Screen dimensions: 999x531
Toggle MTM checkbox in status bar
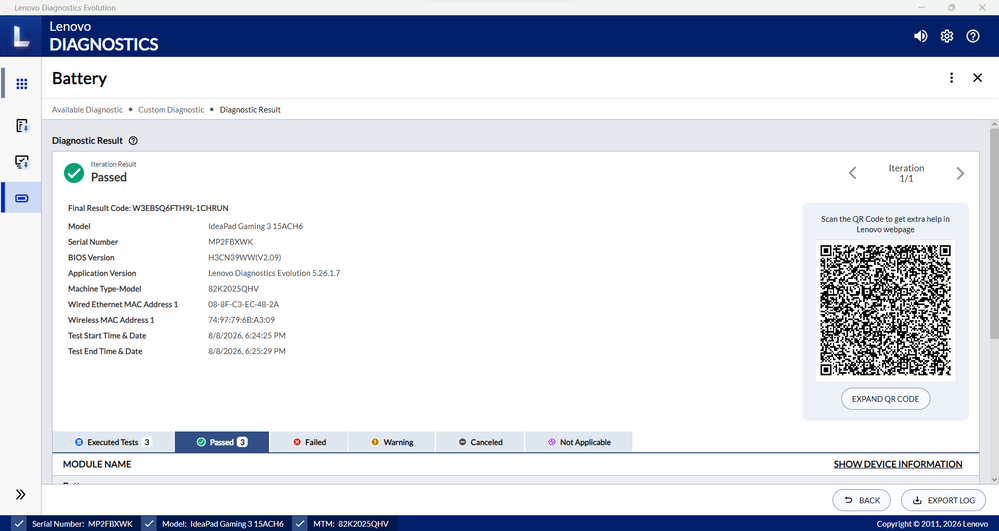(x=301, y=523)
